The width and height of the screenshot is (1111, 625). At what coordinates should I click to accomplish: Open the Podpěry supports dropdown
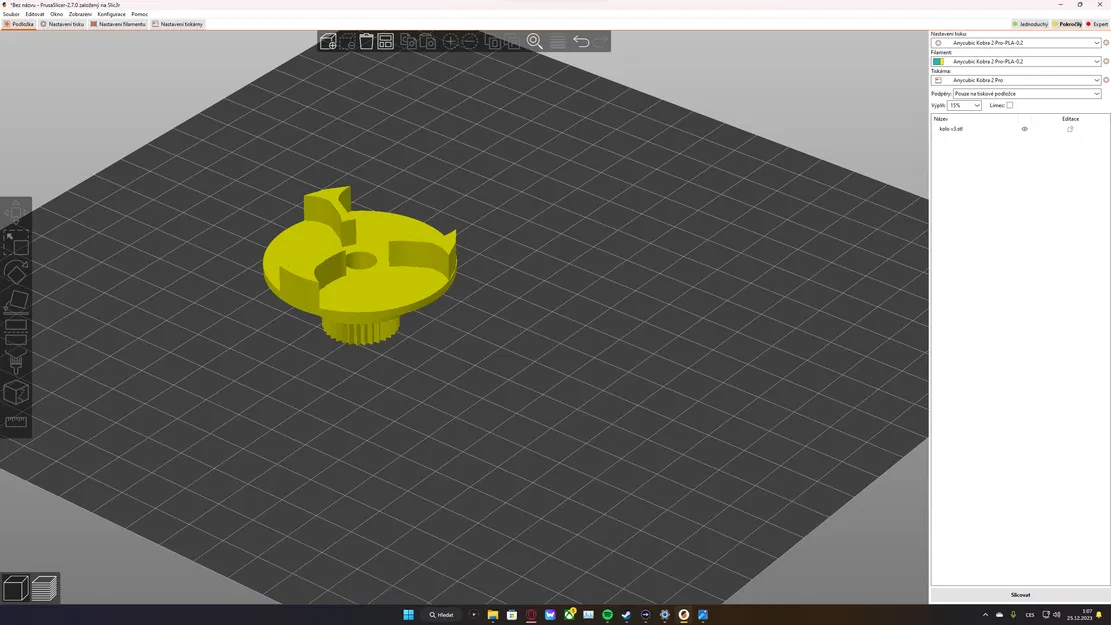[x=1027, y=94]
